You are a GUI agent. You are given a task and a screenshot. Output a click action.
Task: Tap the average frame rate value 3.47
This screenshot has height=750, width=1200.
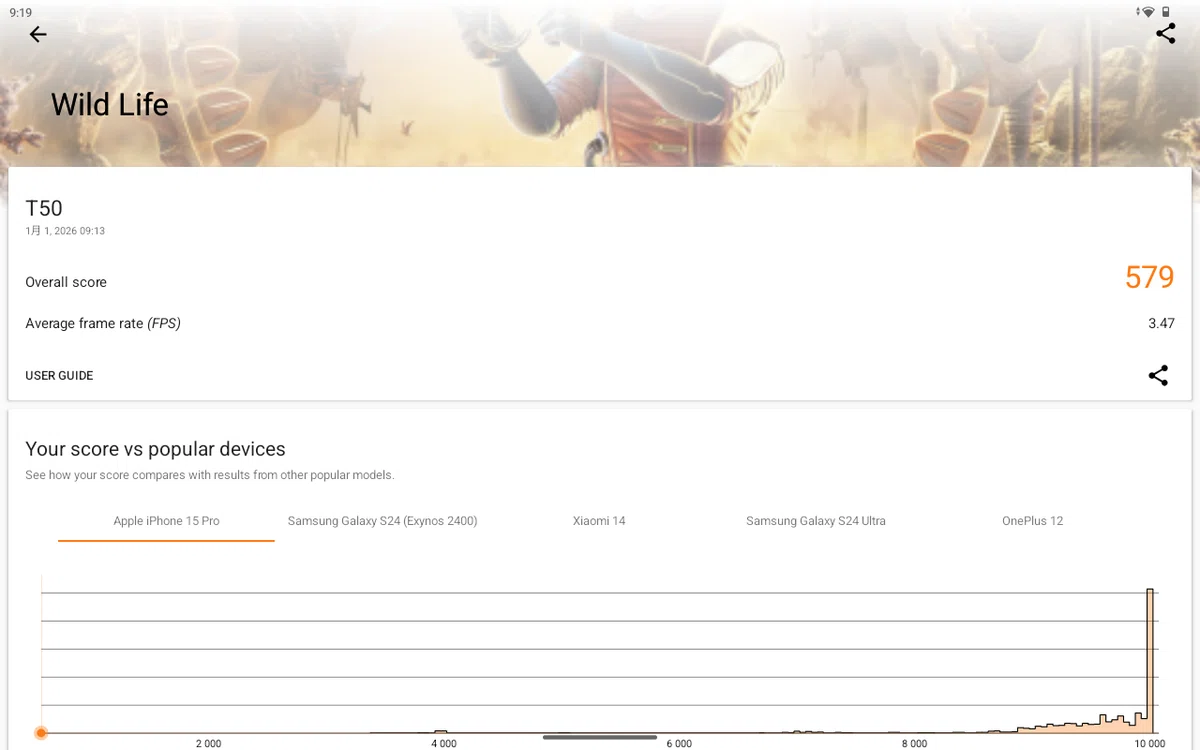tap(1161, 323)
